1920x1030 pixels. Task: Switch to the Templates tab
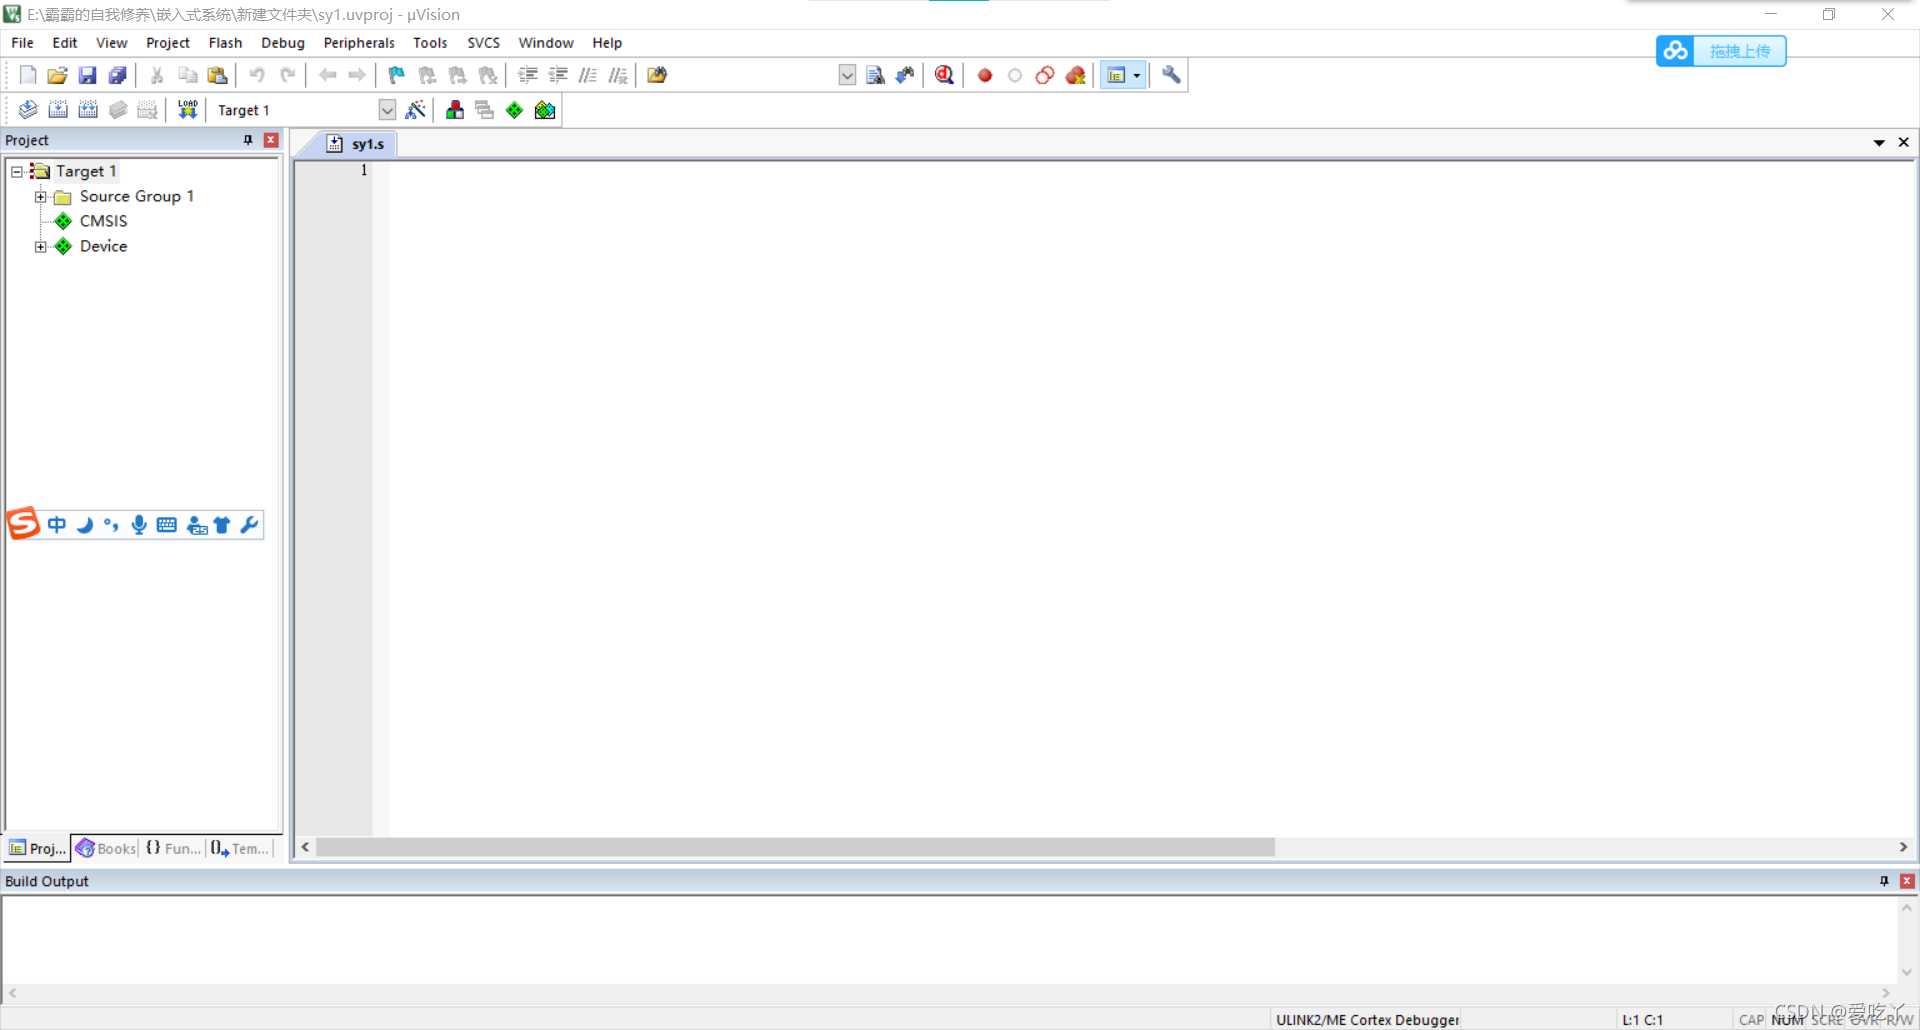pos(240,848)
